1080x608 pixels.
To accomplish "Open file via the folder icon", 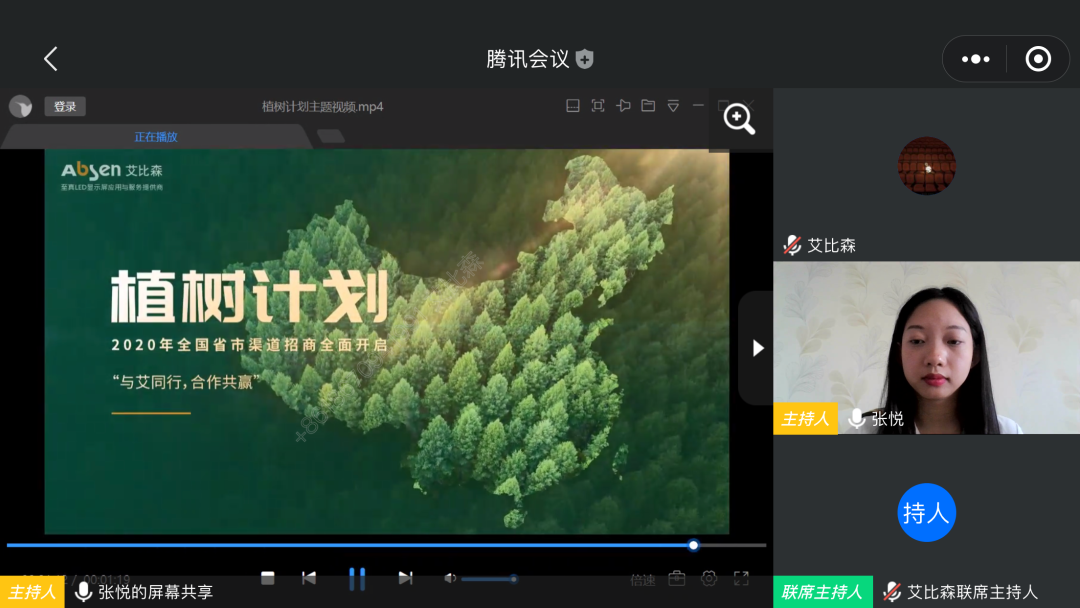I will coord(648,106).
